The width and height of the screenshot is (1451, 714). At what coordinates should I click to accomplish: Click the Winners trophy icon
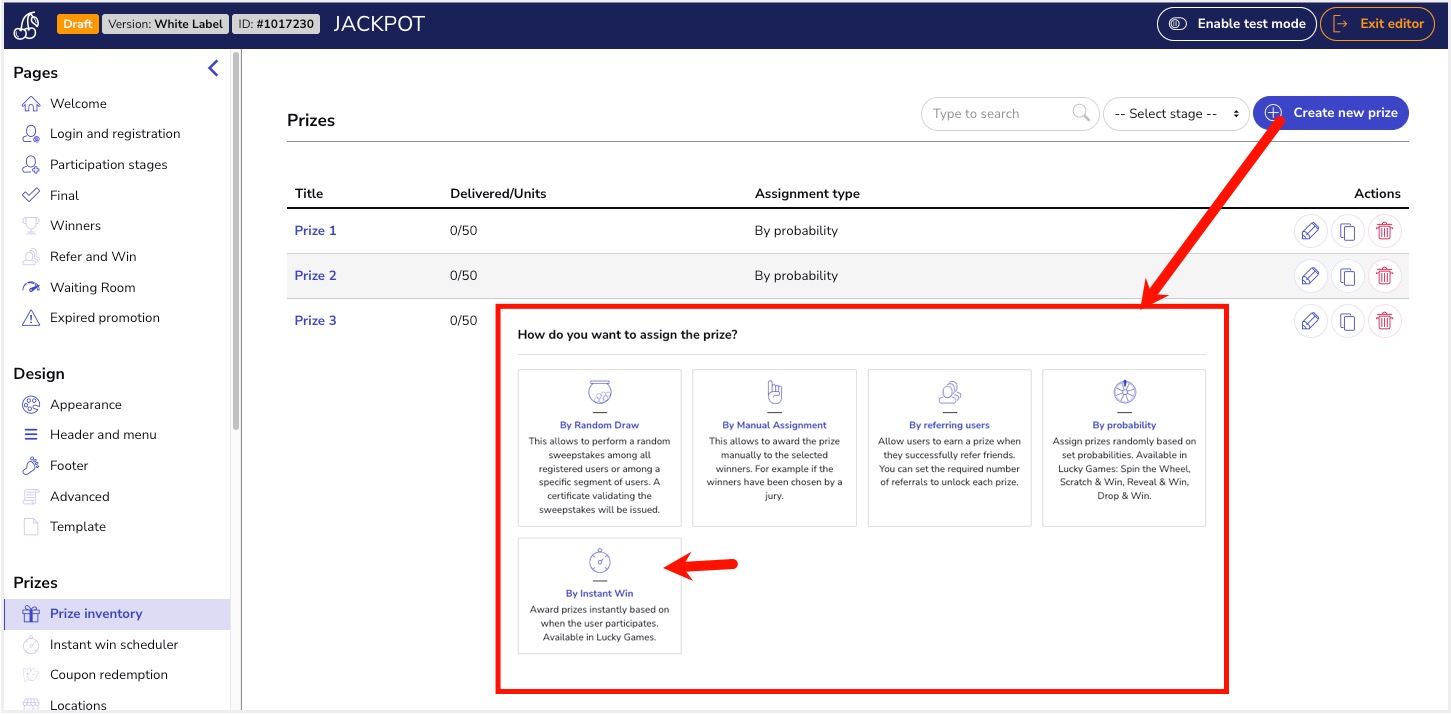point(30,226)
